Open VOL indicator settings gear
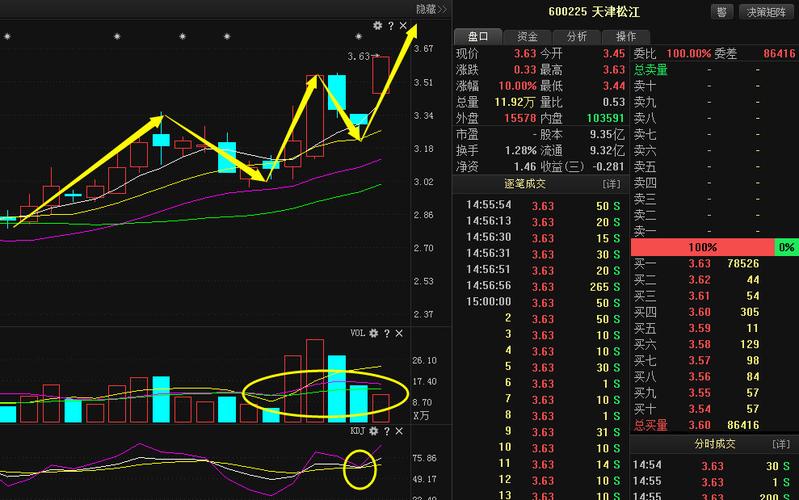Screen dimensions: 799x500 (x=374, y=333)
